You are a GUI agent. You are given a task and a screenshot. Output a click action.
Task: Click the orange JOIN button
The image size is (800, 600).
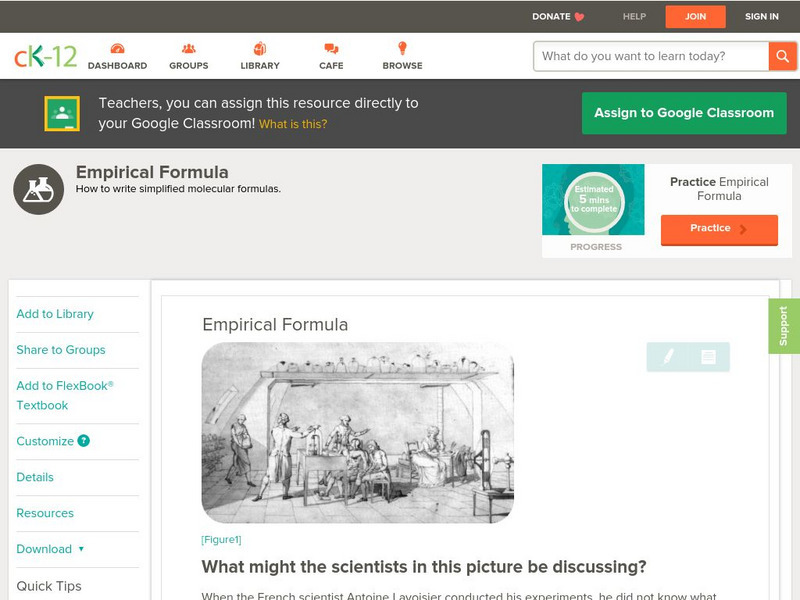point(695,17)
